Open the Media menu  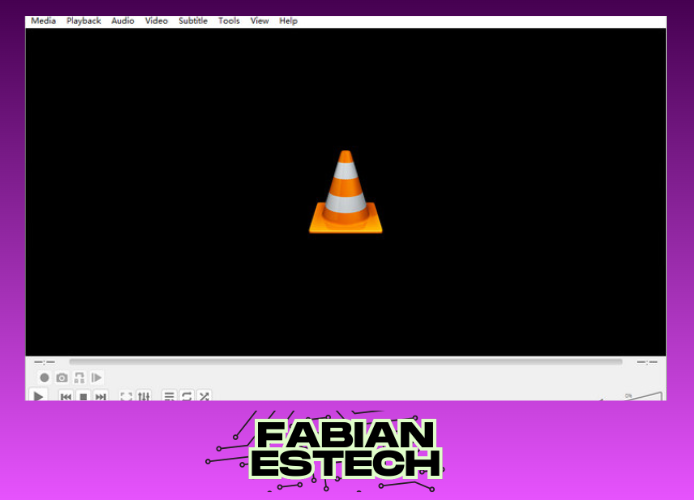point(43,21)
